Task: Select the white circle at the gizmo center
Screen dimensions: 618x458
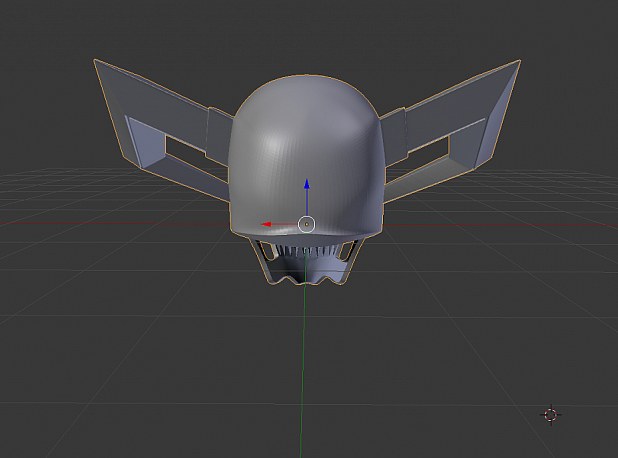Action: pos(307,224)
